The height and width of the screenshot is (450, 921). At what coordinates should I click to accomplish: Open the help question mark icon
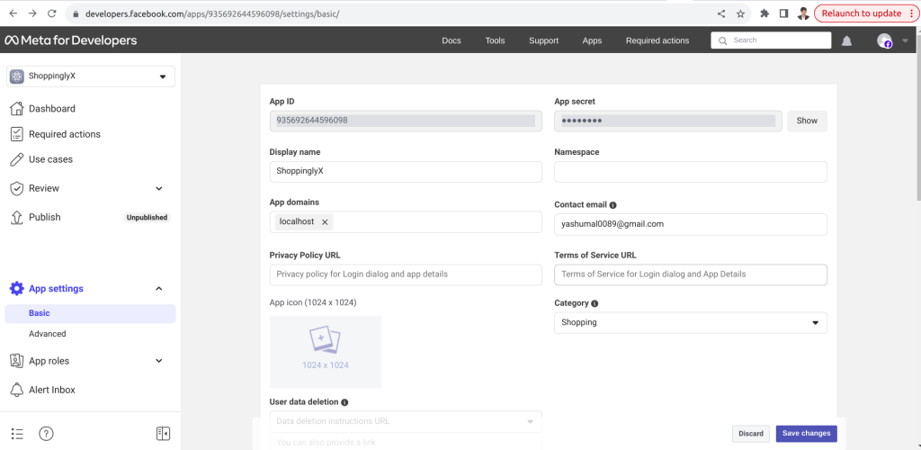[x=46, y=434]
